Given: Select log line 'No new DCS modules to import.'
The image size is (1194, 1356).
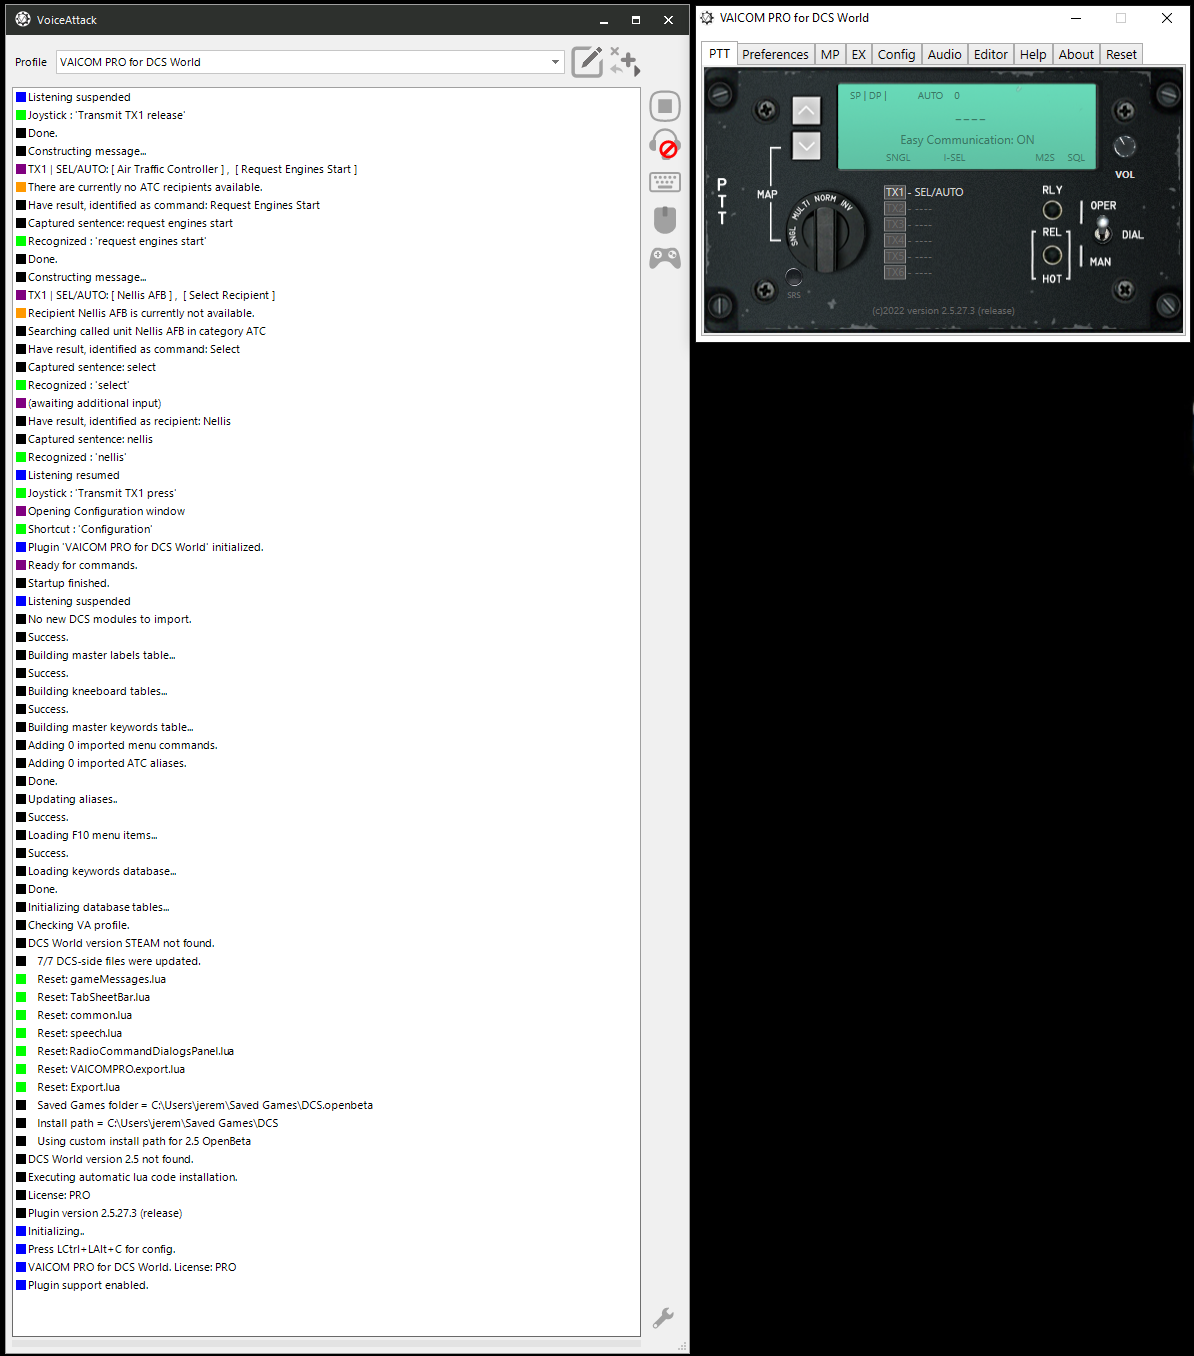Looking at the screenshot, I should pyautogui.click(x=109, y=619).
